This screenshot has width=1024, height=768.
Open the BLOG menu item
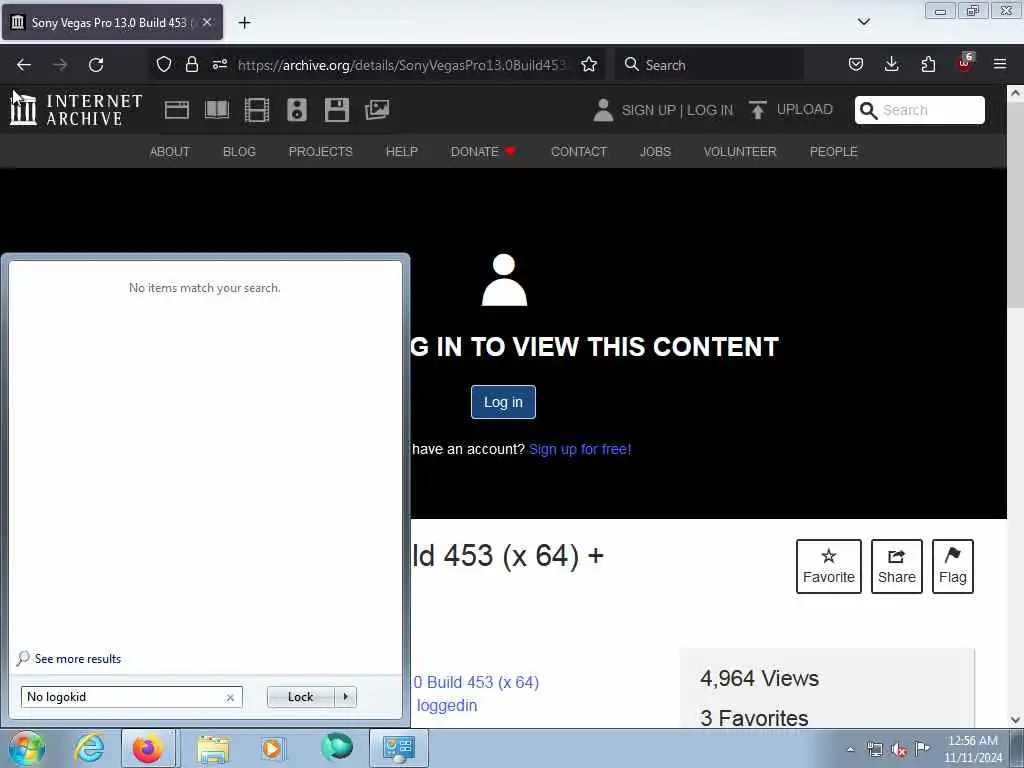pos(239,152)
